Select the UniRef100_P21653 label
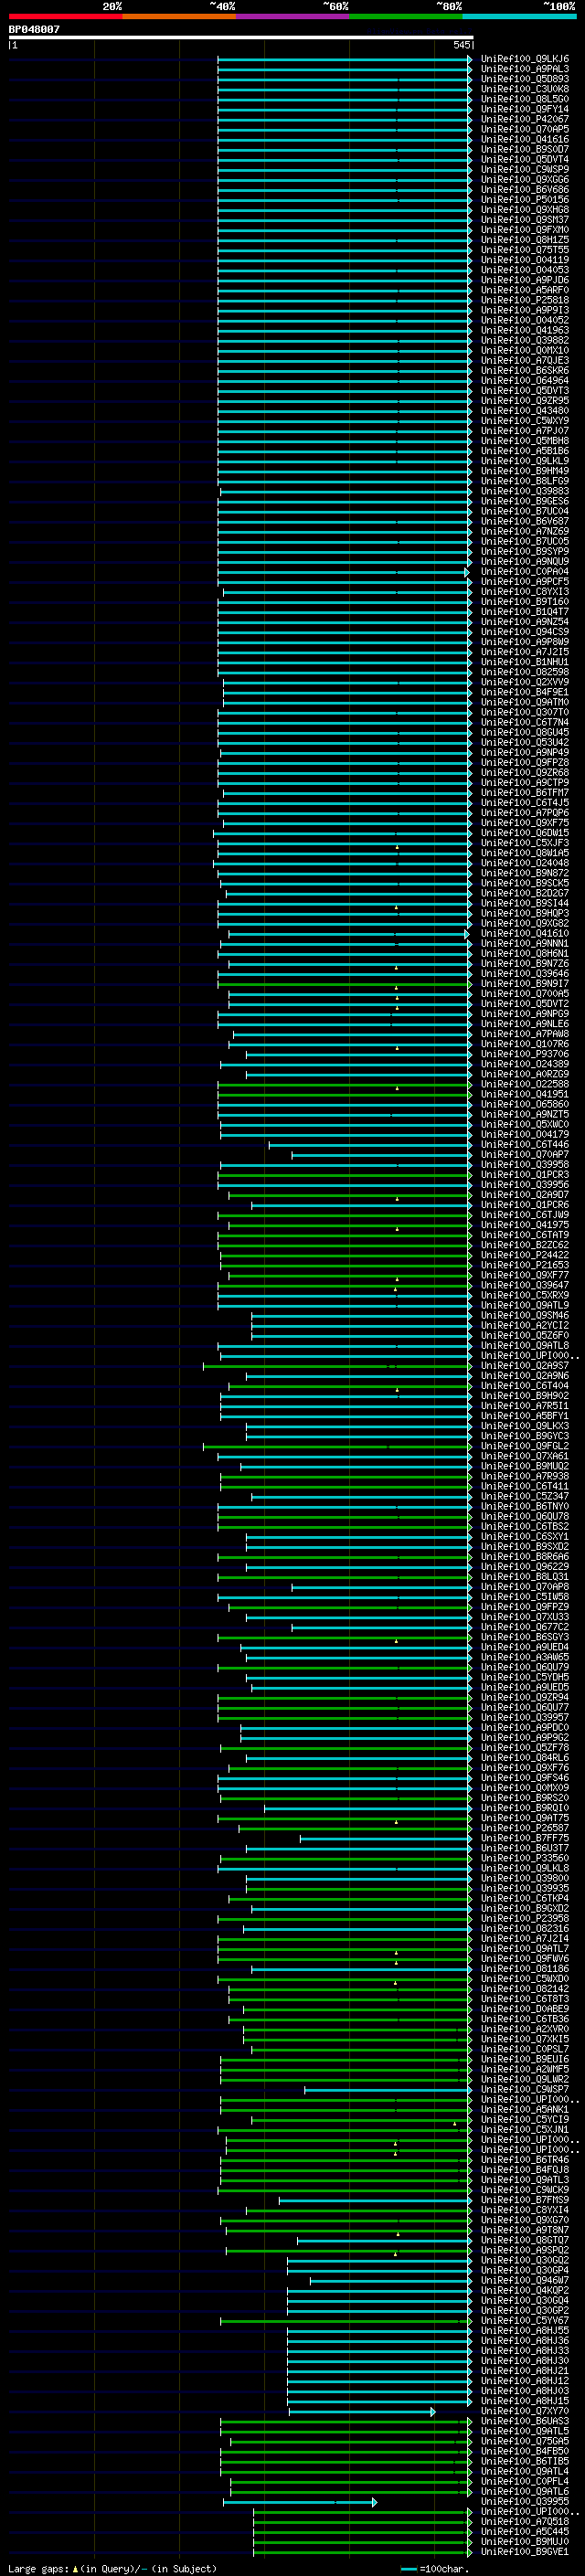 point(524,1265)
